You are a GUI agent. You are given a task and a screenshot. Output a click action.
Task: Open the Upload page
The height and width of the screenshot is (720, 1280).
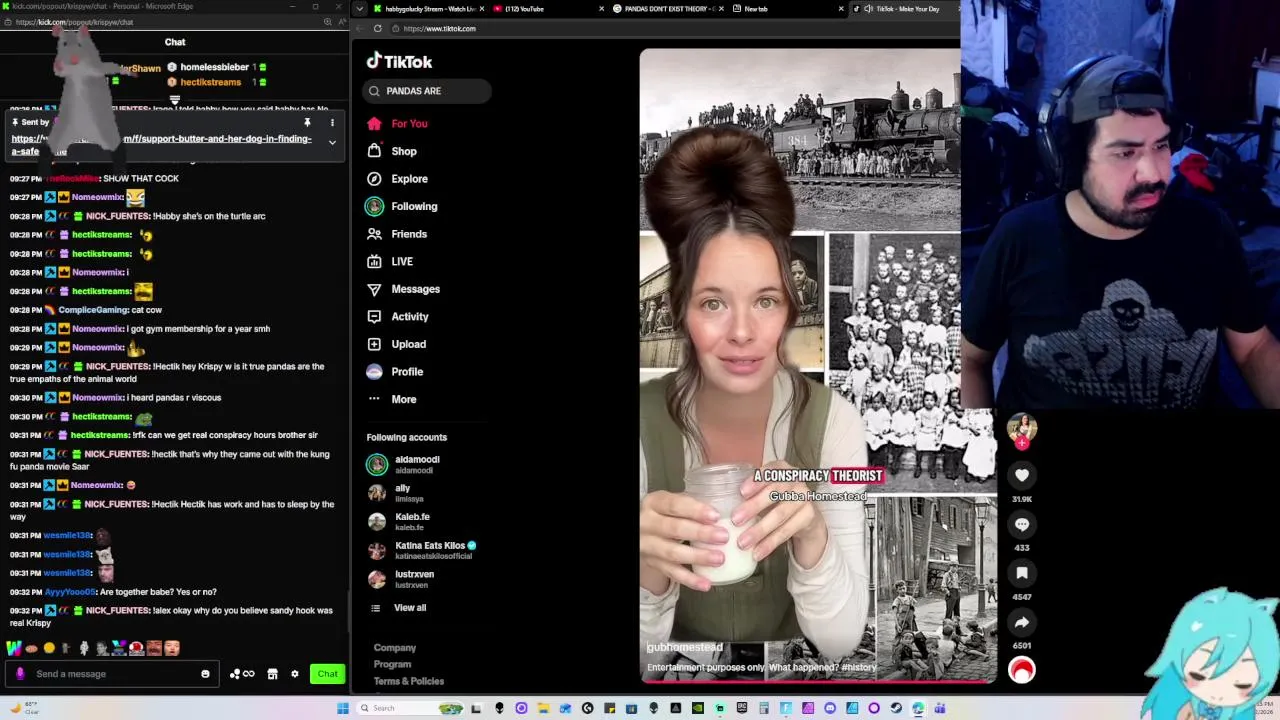click(408, 344)
